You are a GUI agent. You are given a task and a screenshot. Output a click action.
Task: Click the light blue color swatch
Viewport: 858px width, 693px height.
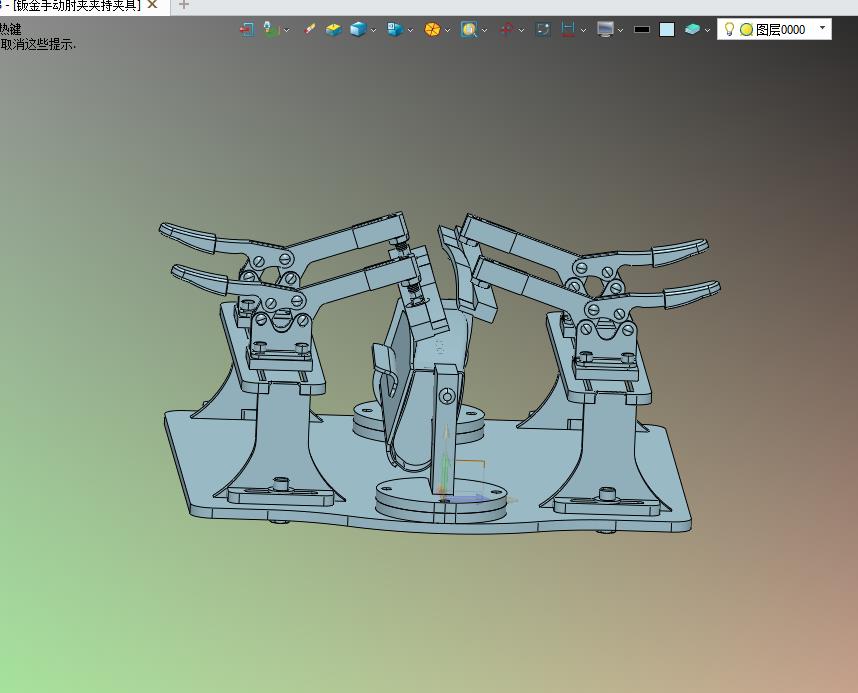(x=667, y=30)
